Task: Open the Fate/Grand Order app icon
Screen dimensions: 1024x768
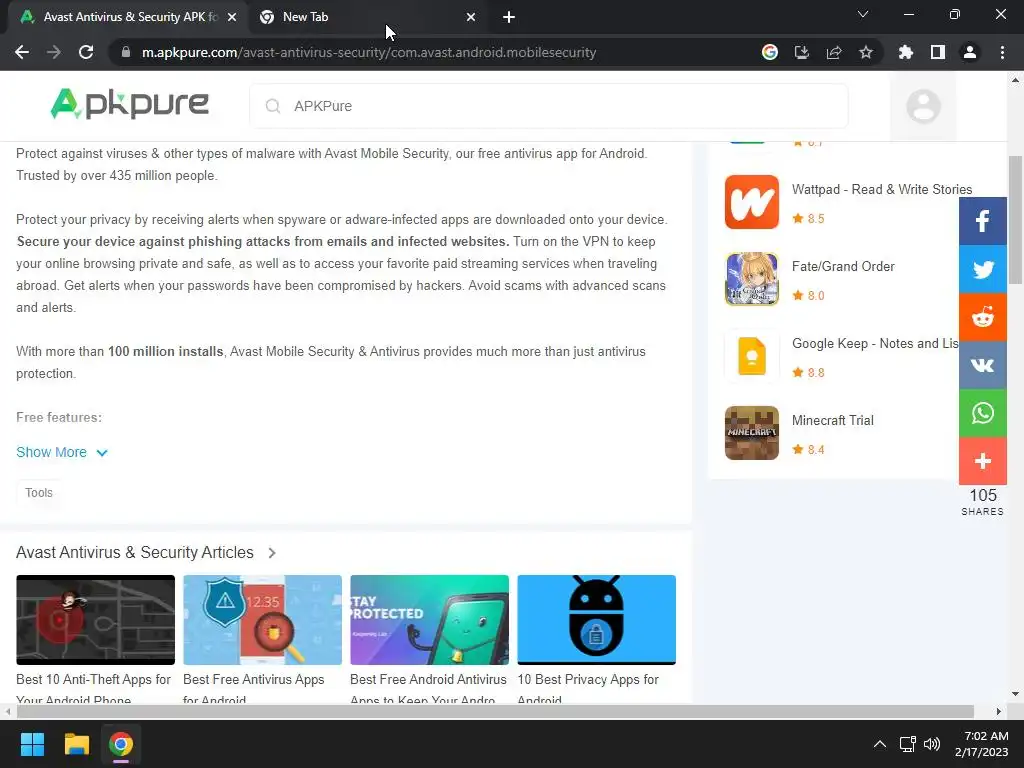Action: point(752,279)
